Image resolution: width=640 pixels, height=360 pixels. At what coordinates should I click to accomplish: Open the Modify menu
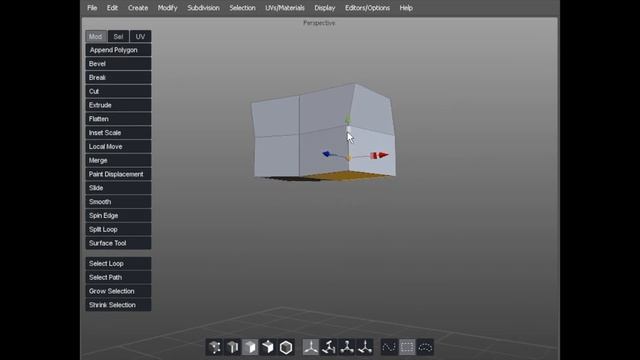pos(167,8)
